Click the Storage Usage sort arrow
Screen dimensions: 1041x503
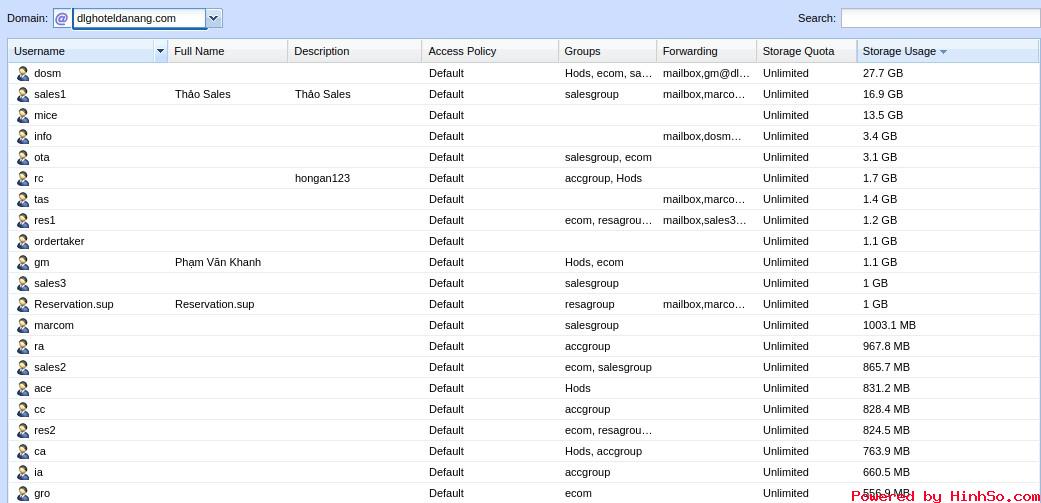click(943, 52)
